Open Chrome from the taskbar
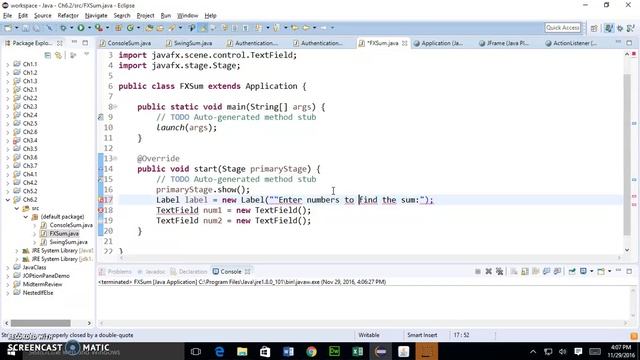This screenshot has height=360, width=640. (311, 351)
